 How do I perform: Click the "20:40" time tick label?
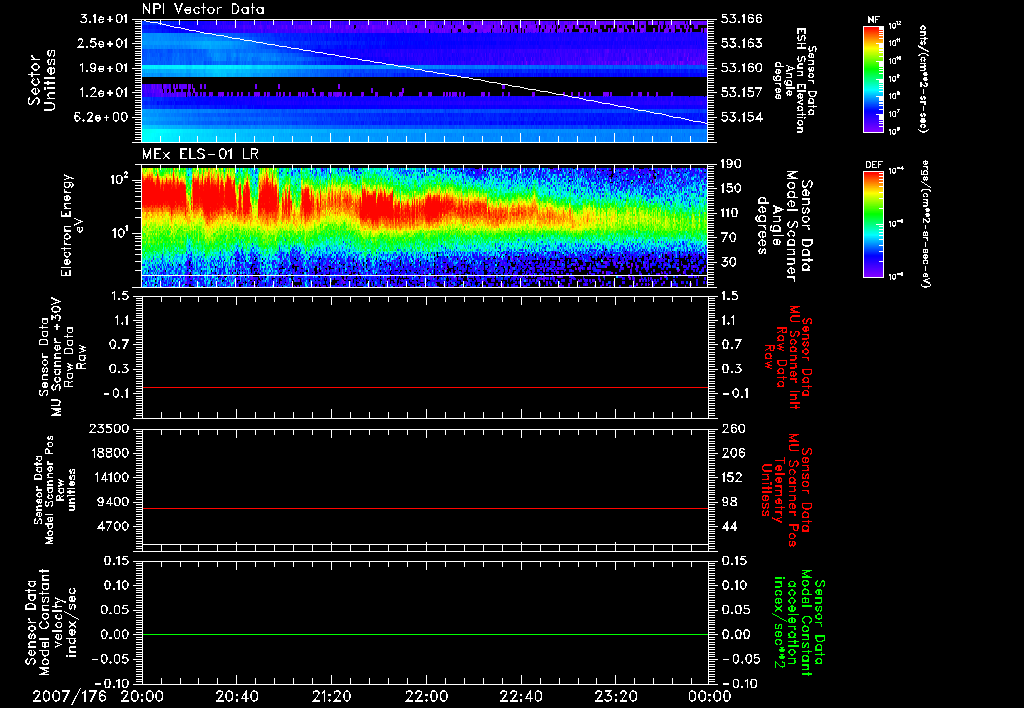point(236,696)
